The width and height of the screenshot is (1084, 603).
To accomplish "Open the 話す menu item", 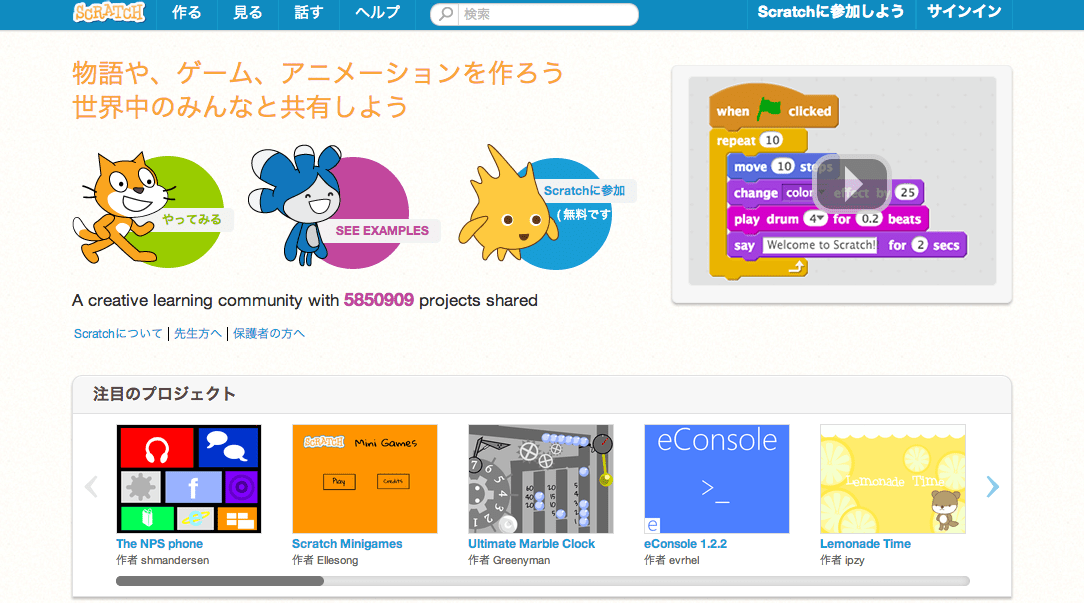I will pos(308,12).
